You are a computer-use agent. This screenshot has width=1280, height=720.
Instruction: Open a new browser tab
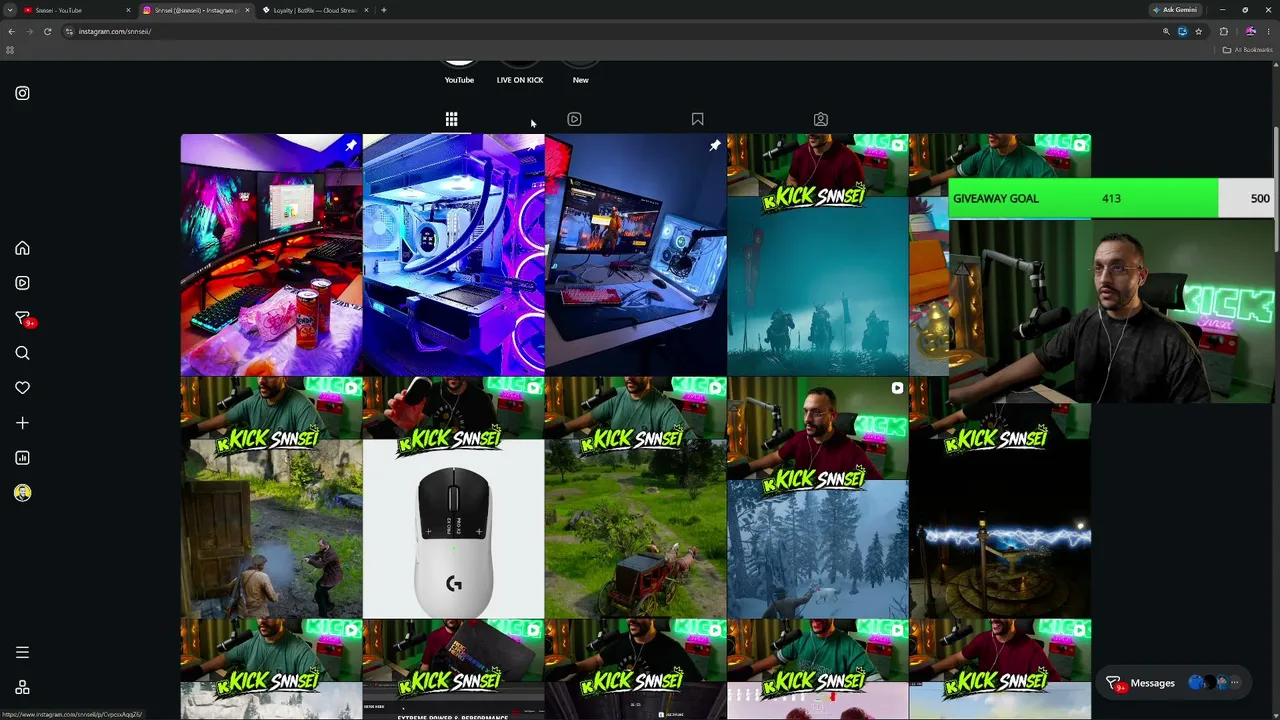(x=384, y=10)
